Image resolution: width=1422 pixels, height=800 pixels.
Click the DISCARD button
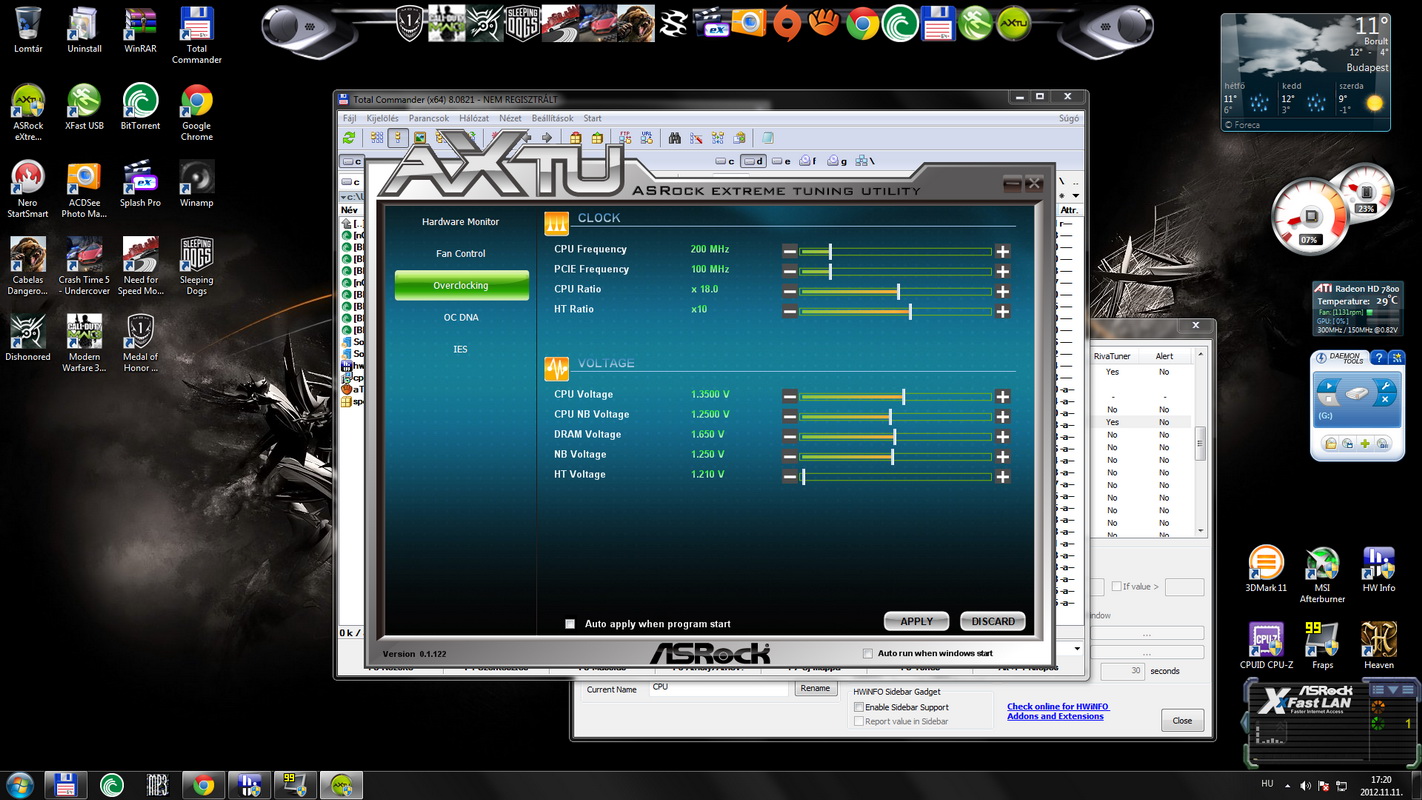point(993,621)
